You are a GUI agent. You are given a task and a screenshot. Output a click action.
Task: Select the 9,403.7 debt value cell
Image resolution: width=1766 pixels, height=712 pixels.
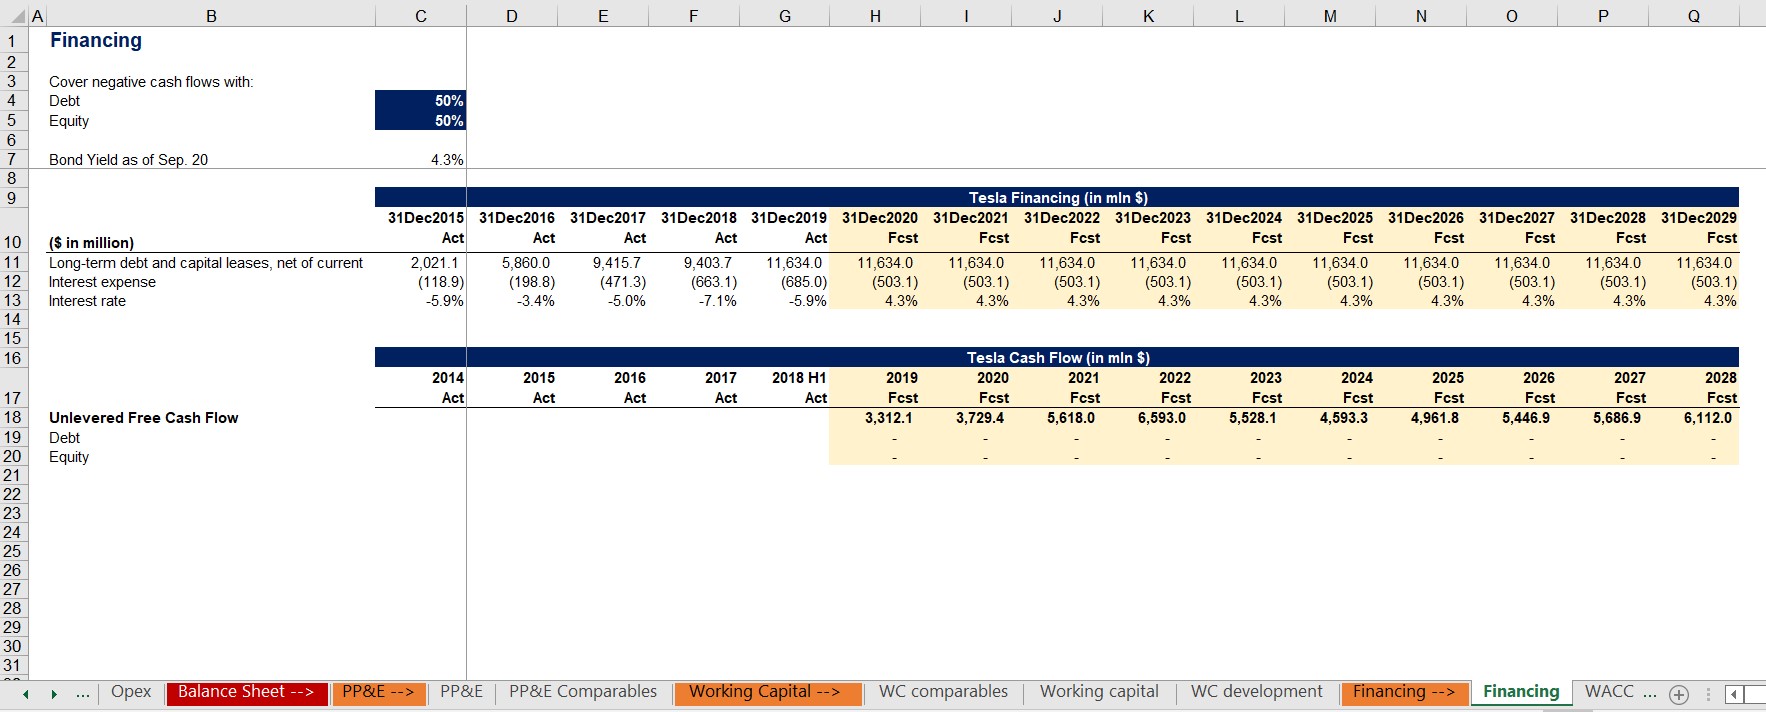pos(694,263)
